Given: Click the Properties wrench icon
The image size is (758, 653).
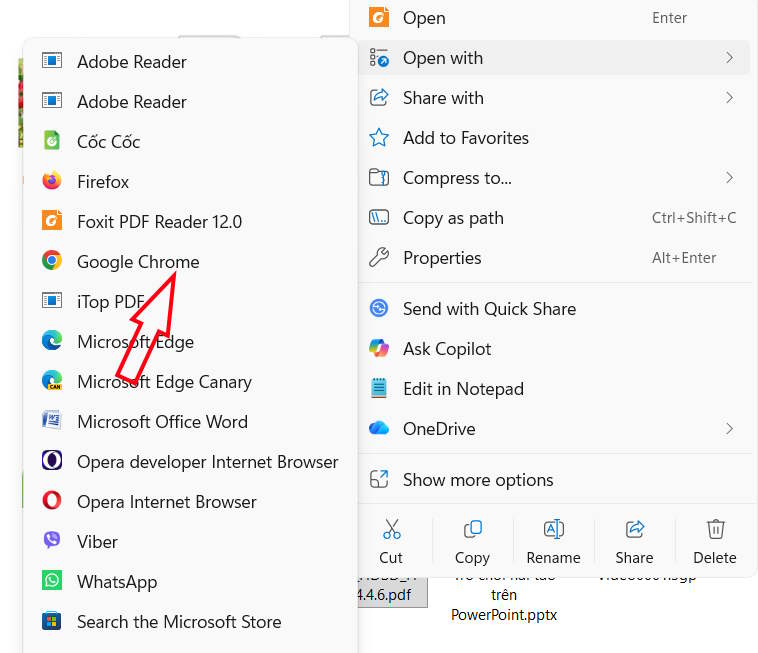Looking at the screenshot, I should pos(379,258).
